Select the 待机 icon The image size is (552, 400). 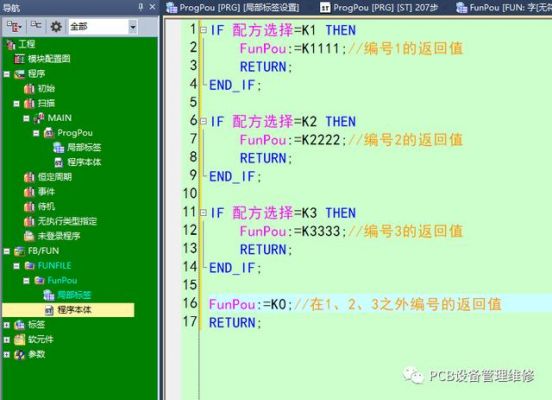(29, 207)
